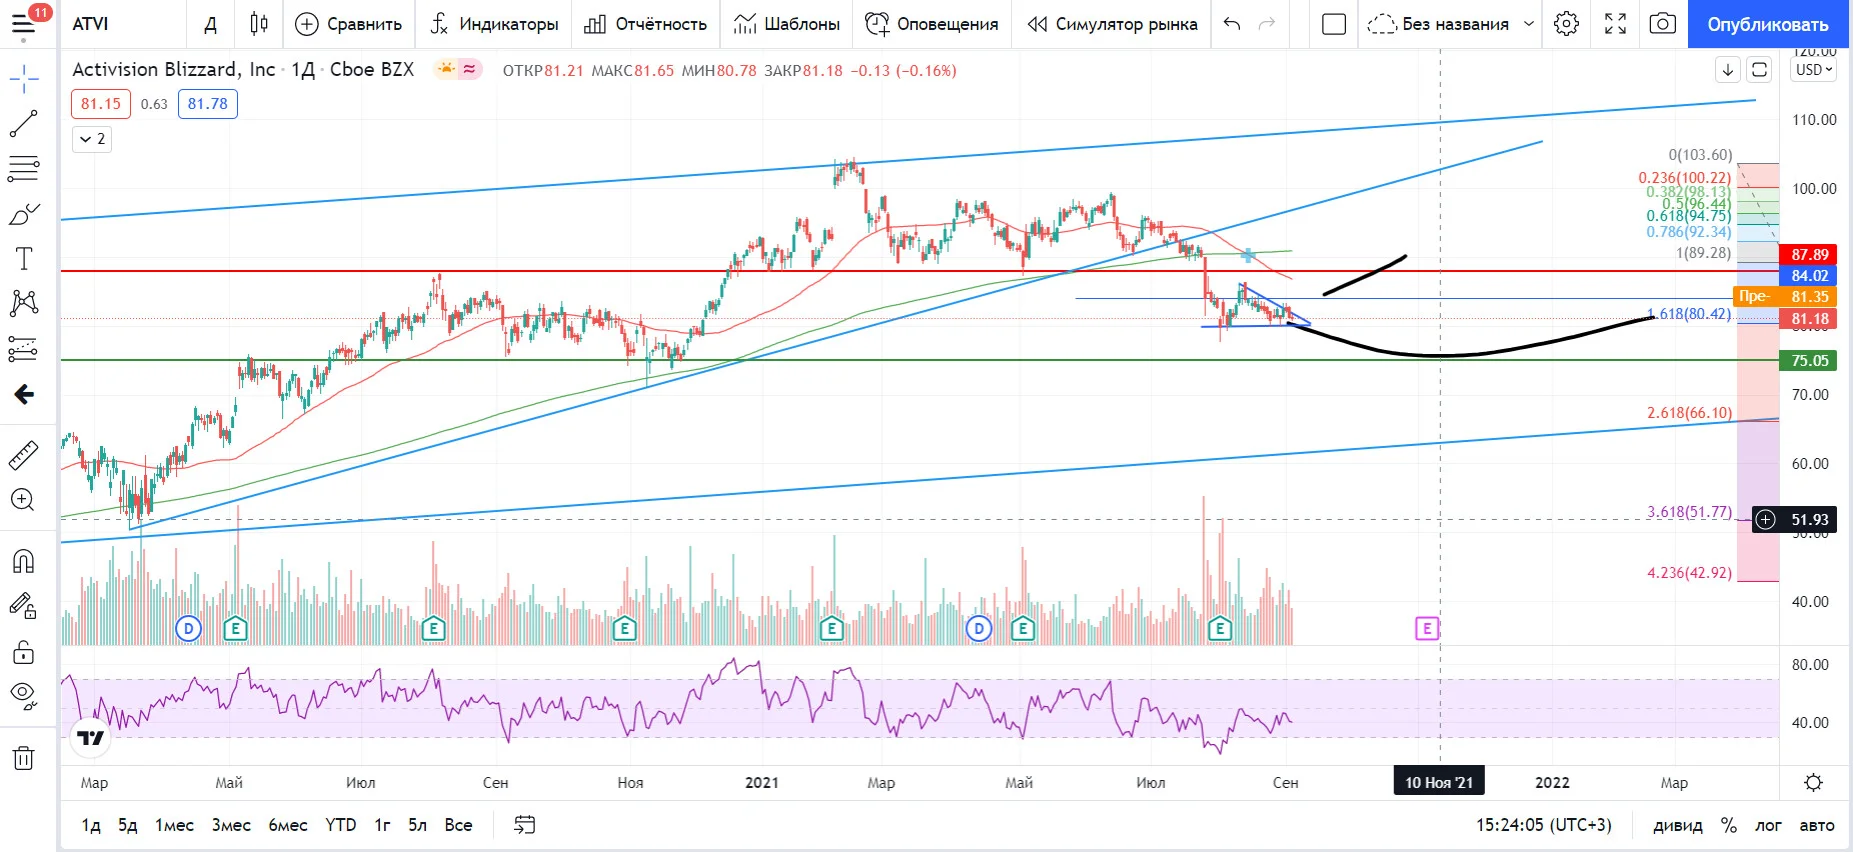Select the trend line drawing tool
Viewport: 1853px width, 852px height.
pos(23,124)
